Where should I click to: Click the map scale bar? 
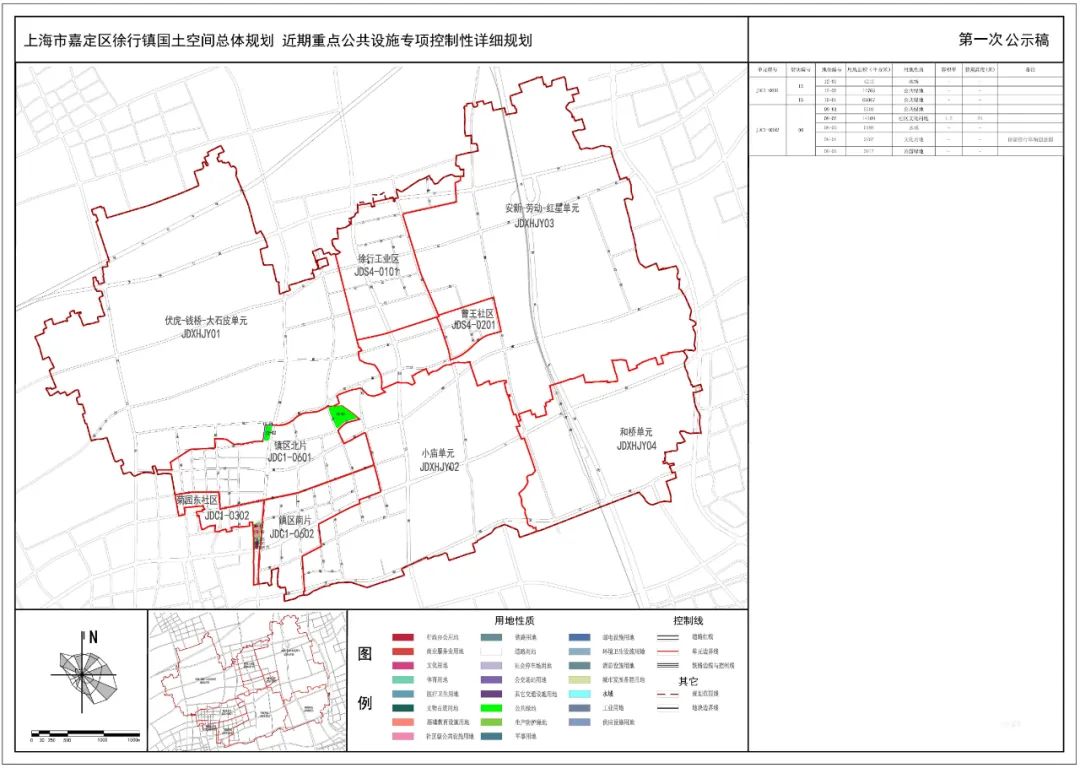[86, 735]
